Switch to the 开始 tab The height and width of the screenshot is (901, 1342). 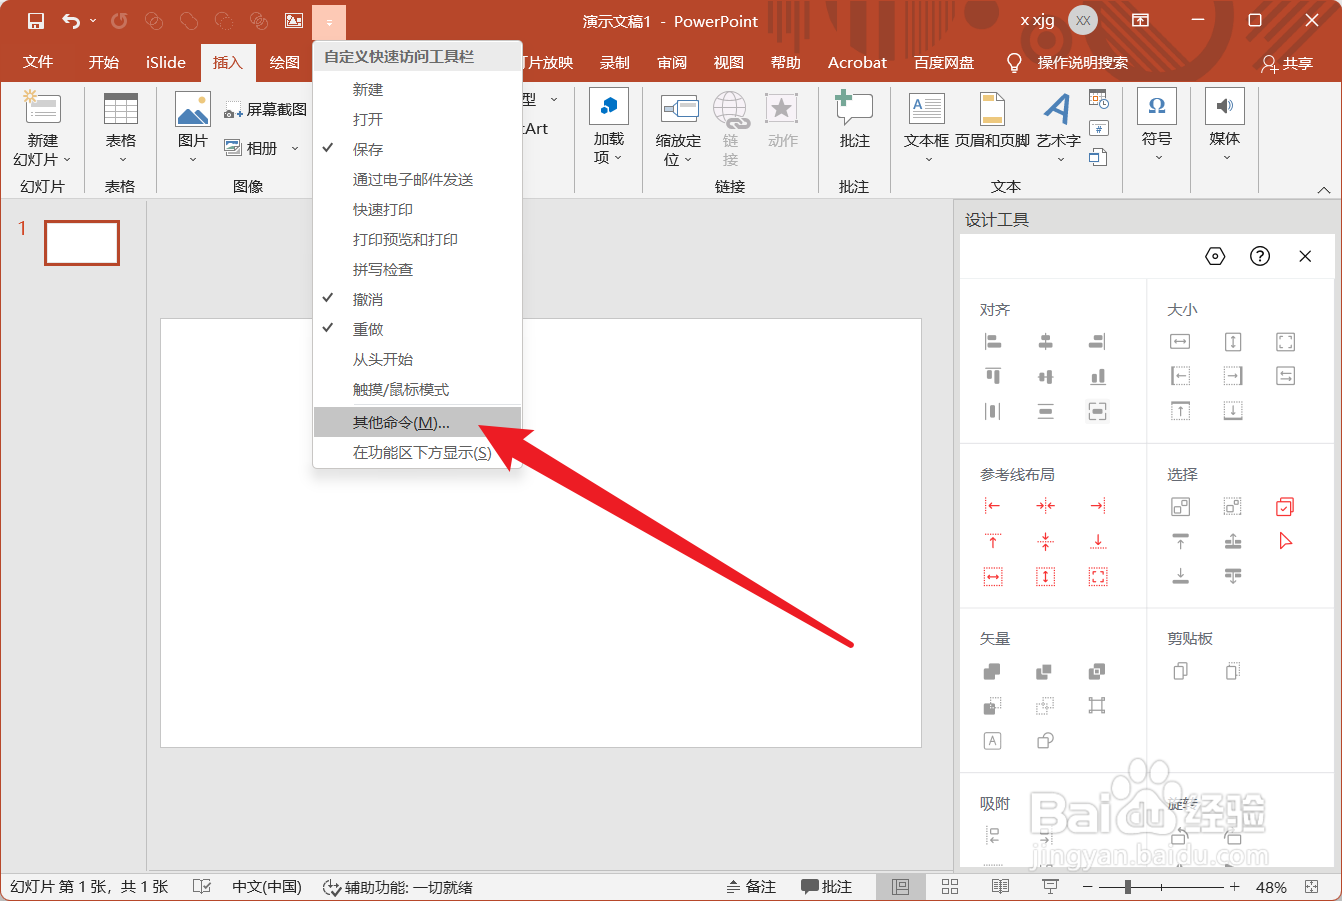pos(103,62)
